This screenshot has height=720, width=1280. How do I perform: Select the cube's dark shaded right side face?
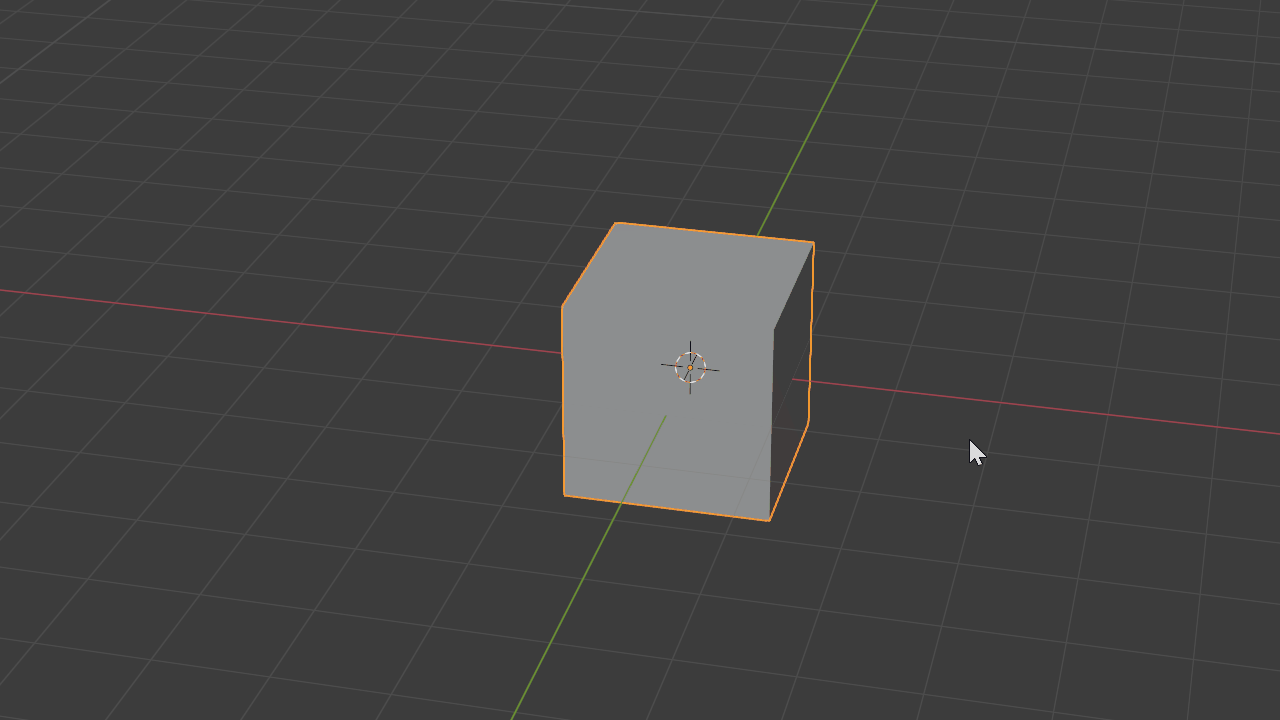pyautogui.click(x=790, y=400)
